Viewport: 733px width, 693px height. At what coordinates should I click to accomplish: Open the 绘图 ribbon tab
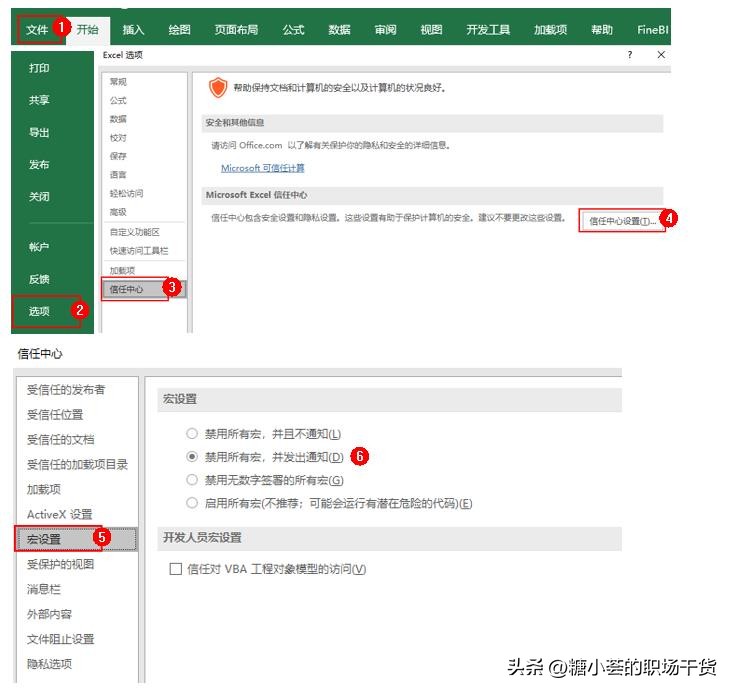coord(180,30)
